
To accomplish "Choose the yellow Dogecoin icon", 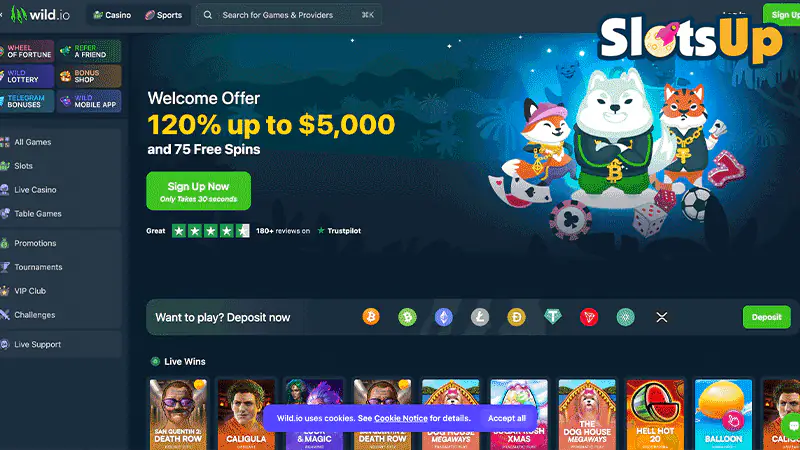I will coord(516,317).
